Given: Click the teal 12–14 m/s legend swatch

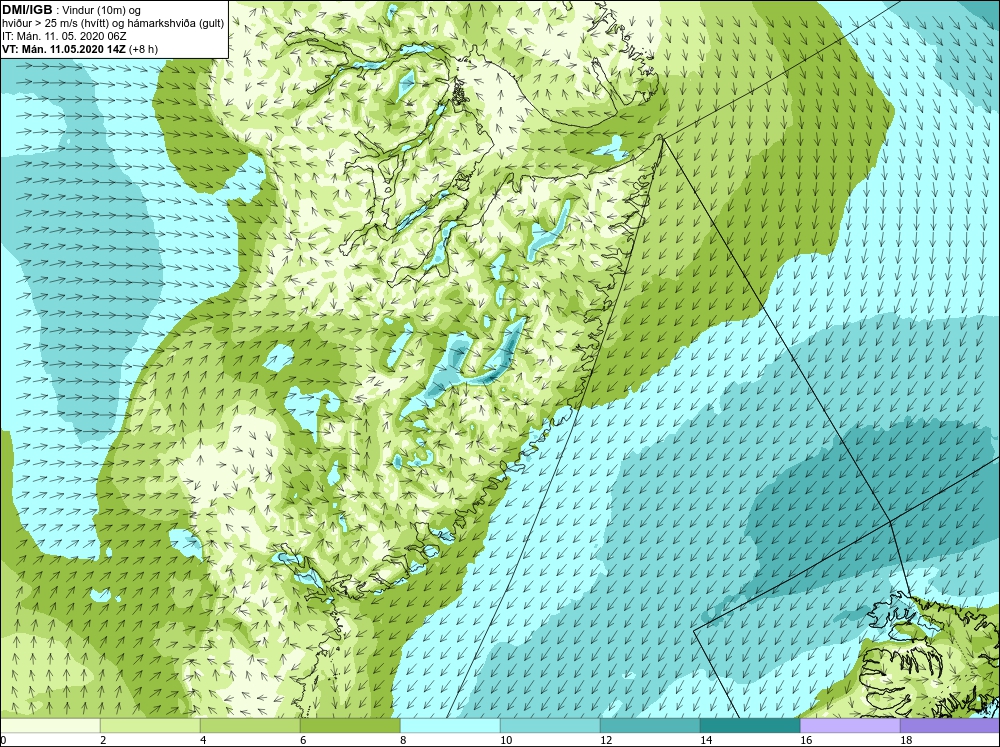Looking at the screenshot, I should point(650,725).
